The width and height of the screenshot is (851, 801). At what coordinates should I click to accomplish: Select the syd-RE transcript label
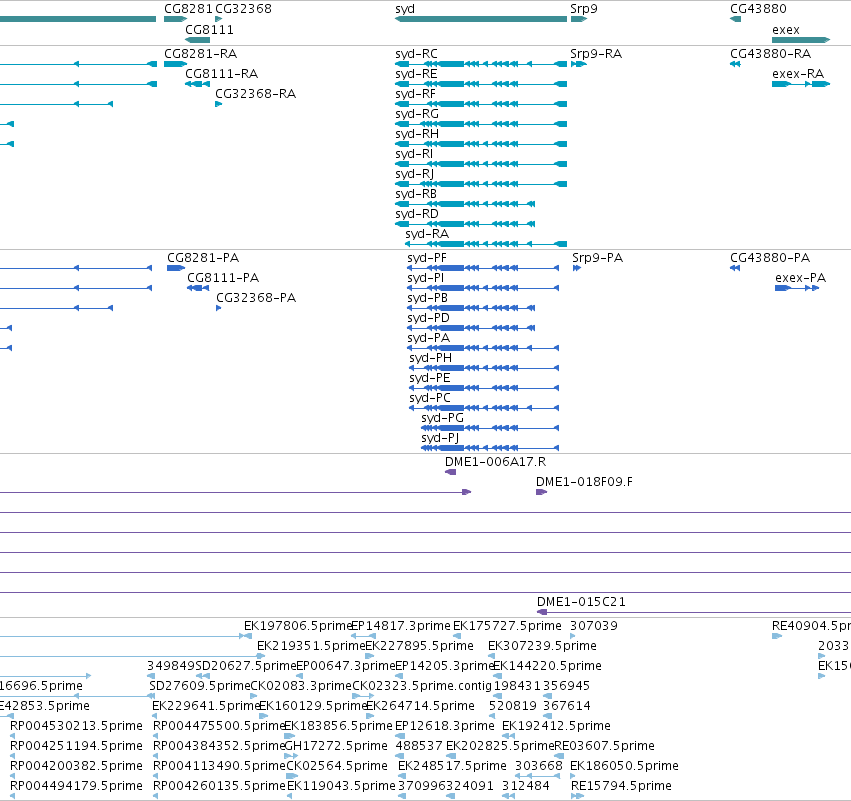click(416, 74)
